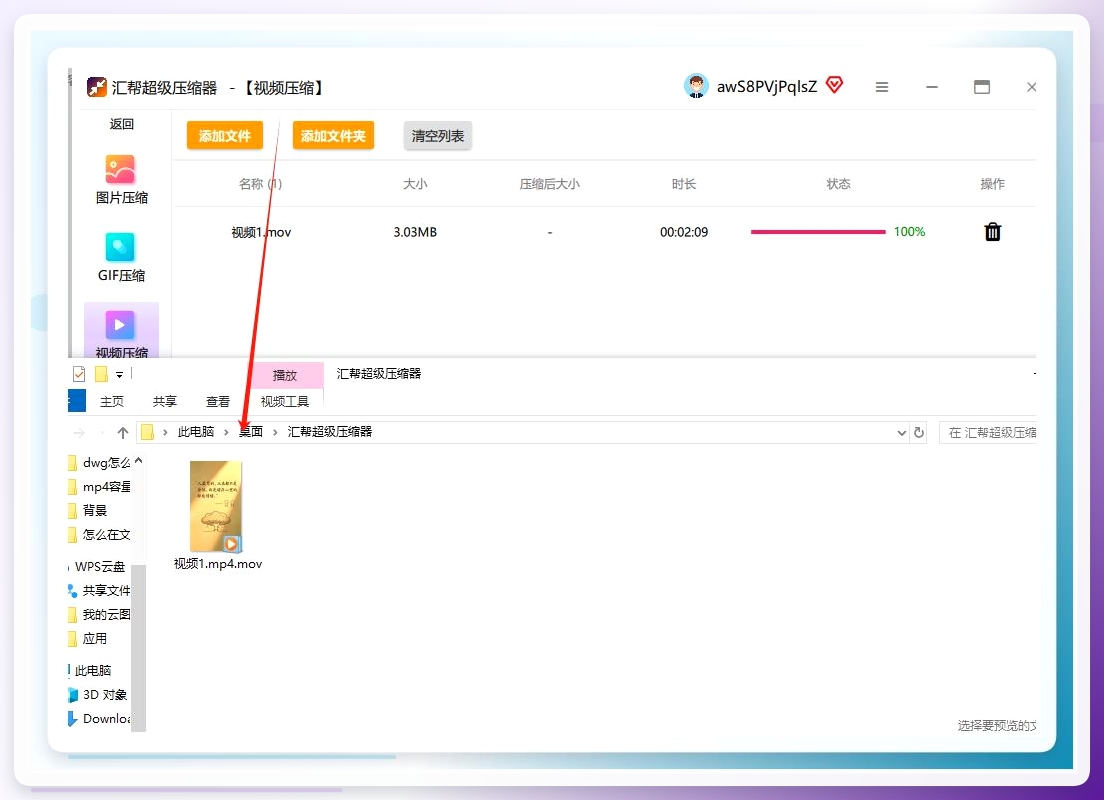
Task: Click the 时长 column header
Action: tap(684, 184)
